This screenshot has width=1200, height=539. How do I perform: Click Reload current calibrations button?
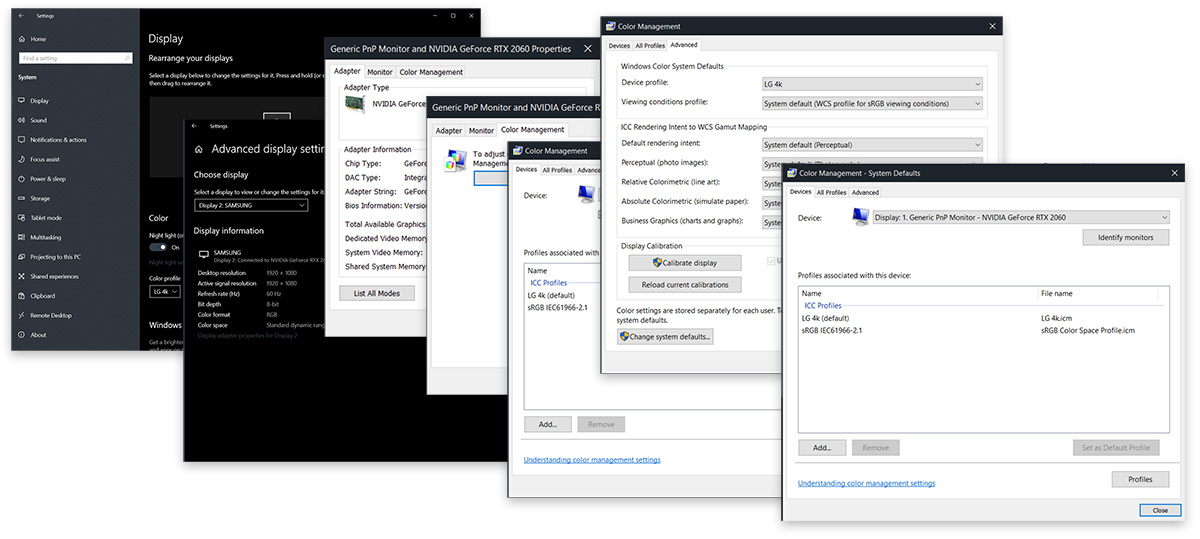(x=685, y=285)
